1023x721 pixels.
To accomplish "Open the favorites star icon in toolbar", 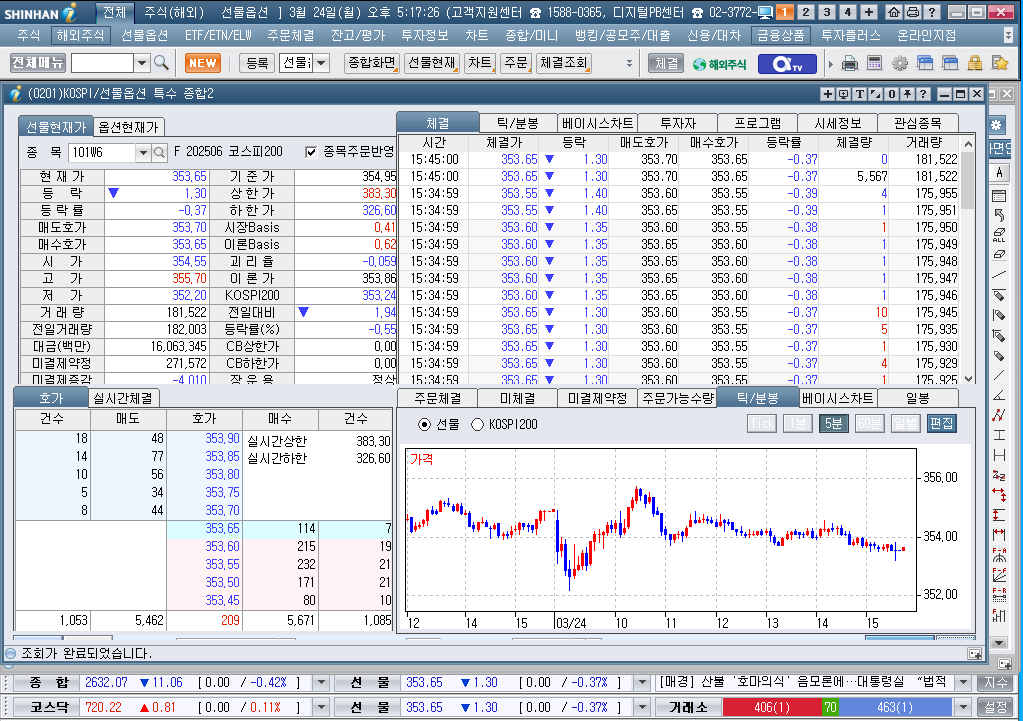I will [x=1000, y=63].
